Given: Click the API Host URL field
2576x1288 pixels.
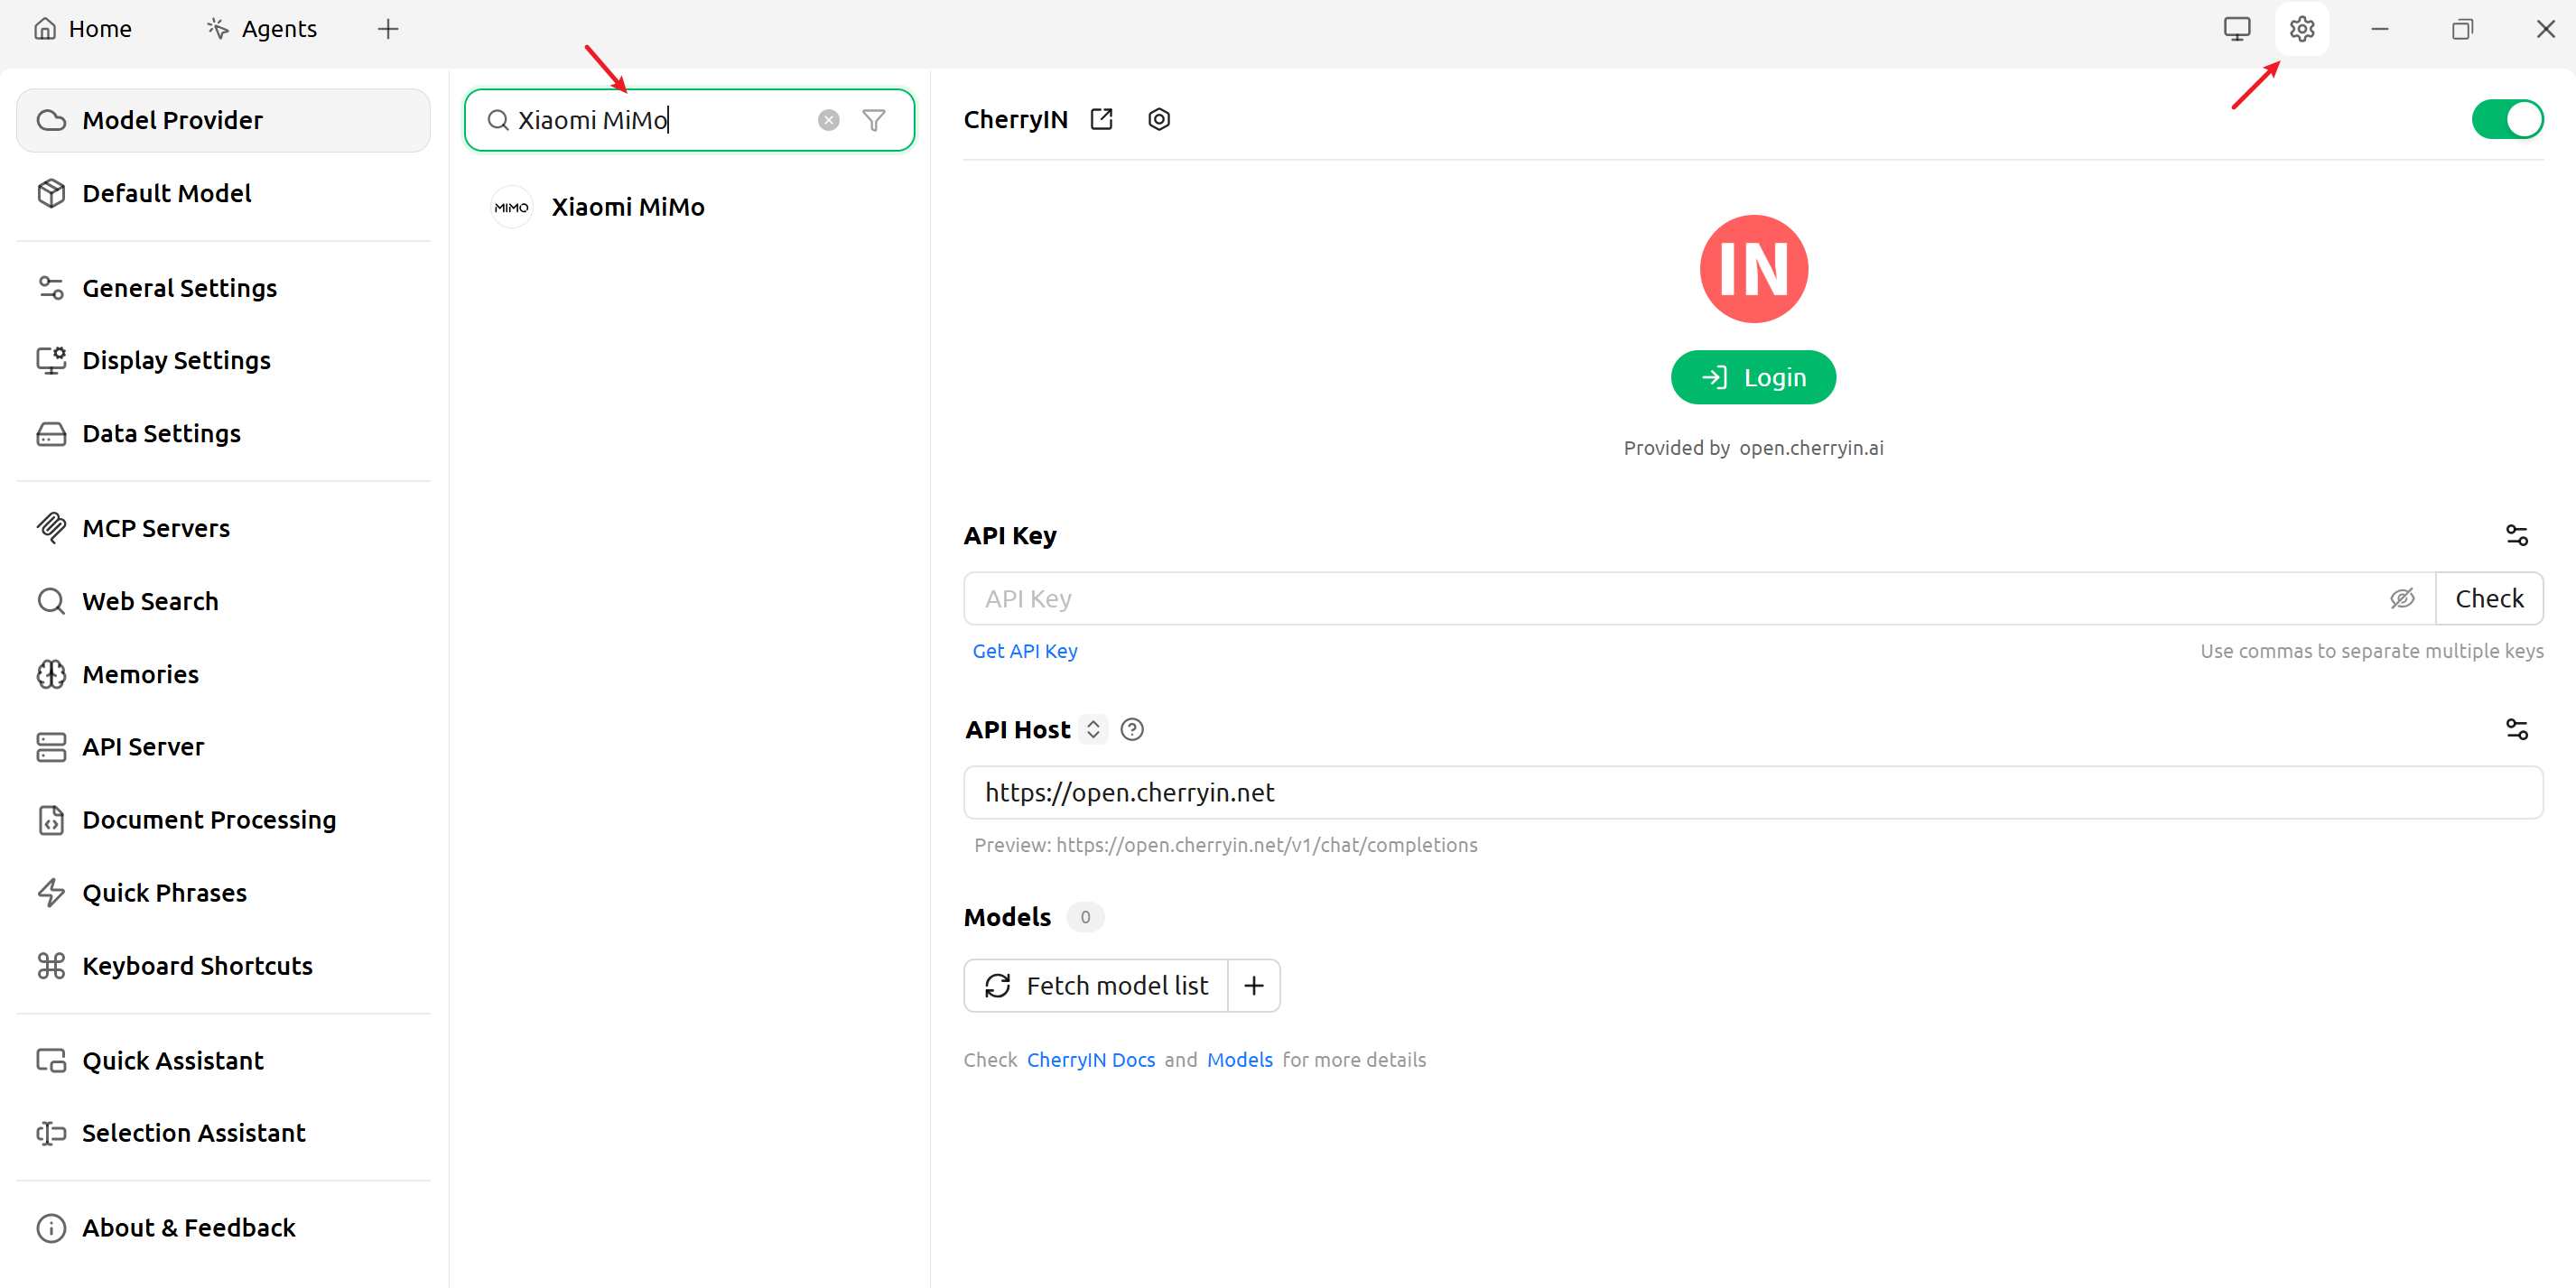Looking at the screenshot, I should click(1753, 793).
